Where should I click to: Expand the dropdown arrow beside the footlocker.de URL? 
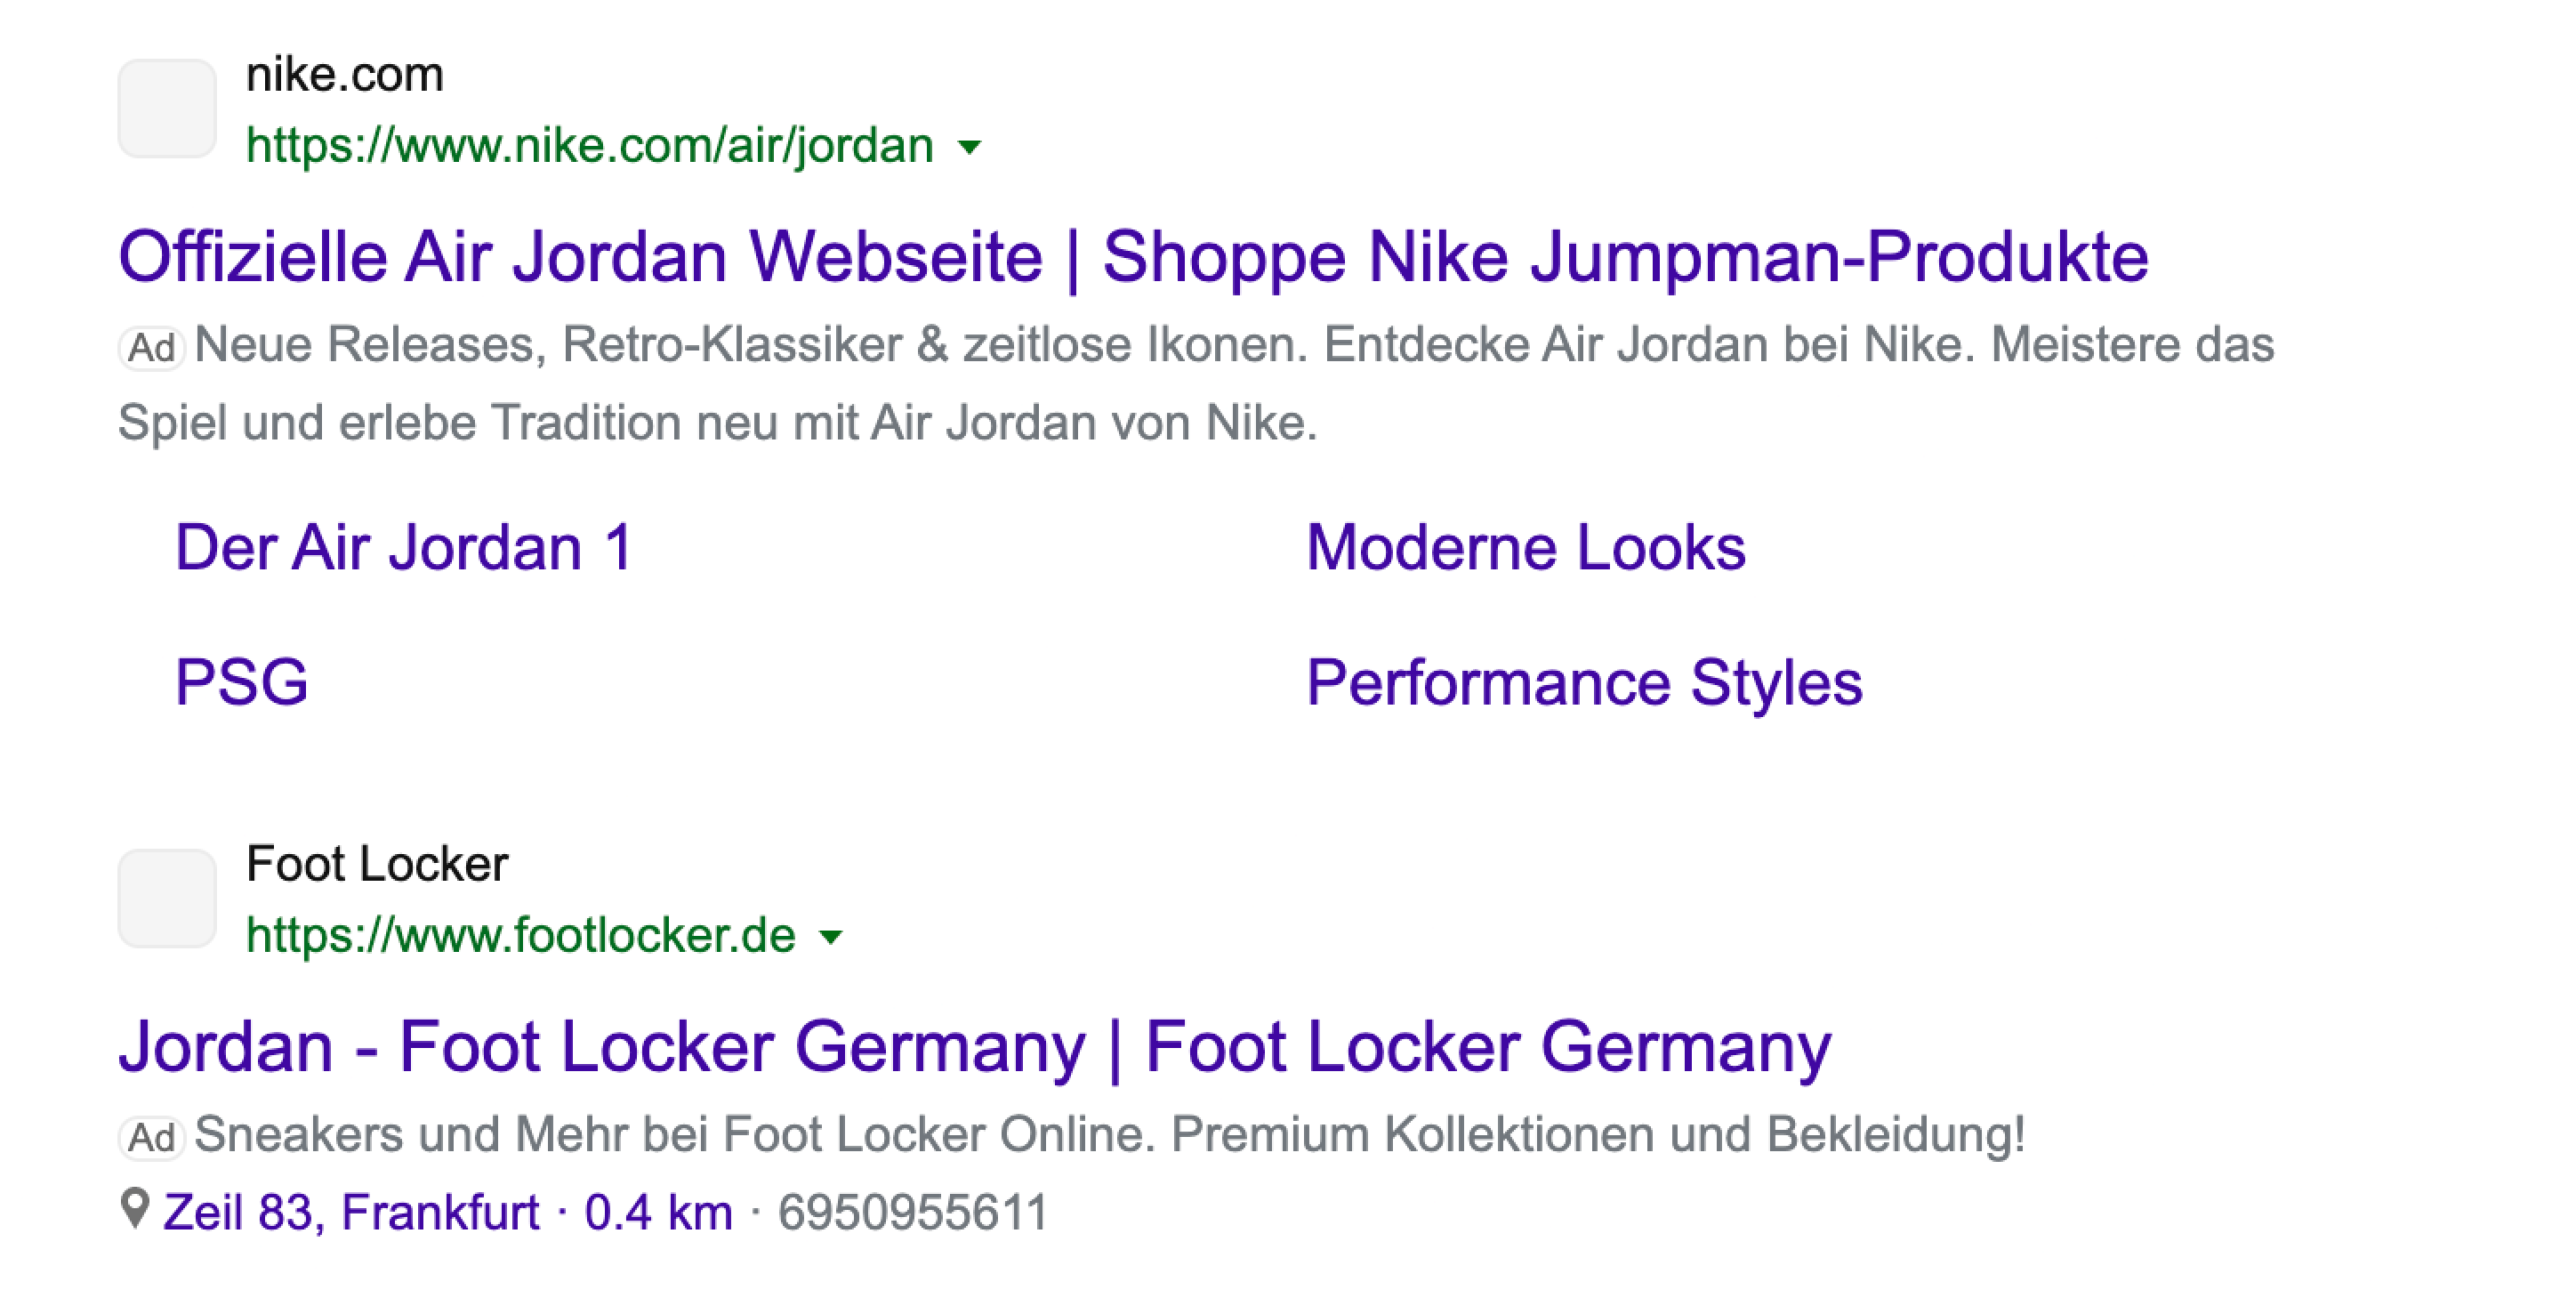(830, 938)
